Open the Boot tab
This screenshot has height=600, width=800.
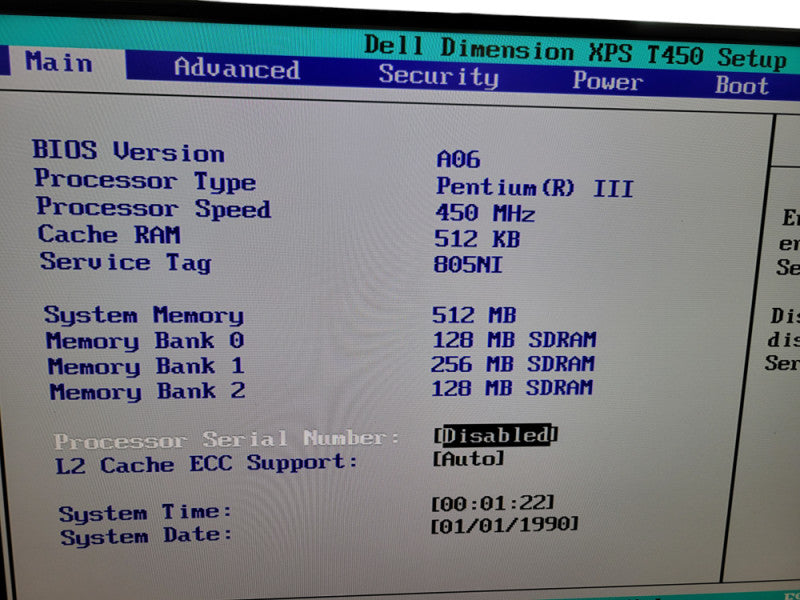(742, 85)
